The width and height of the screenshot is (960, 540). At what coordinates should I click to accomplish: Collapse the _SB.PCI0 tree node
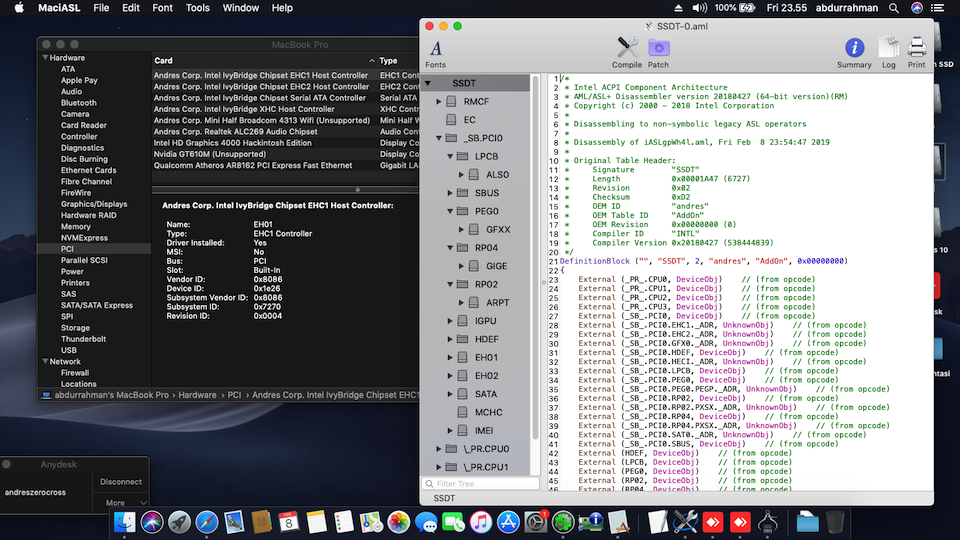click(x=439, y=138)
